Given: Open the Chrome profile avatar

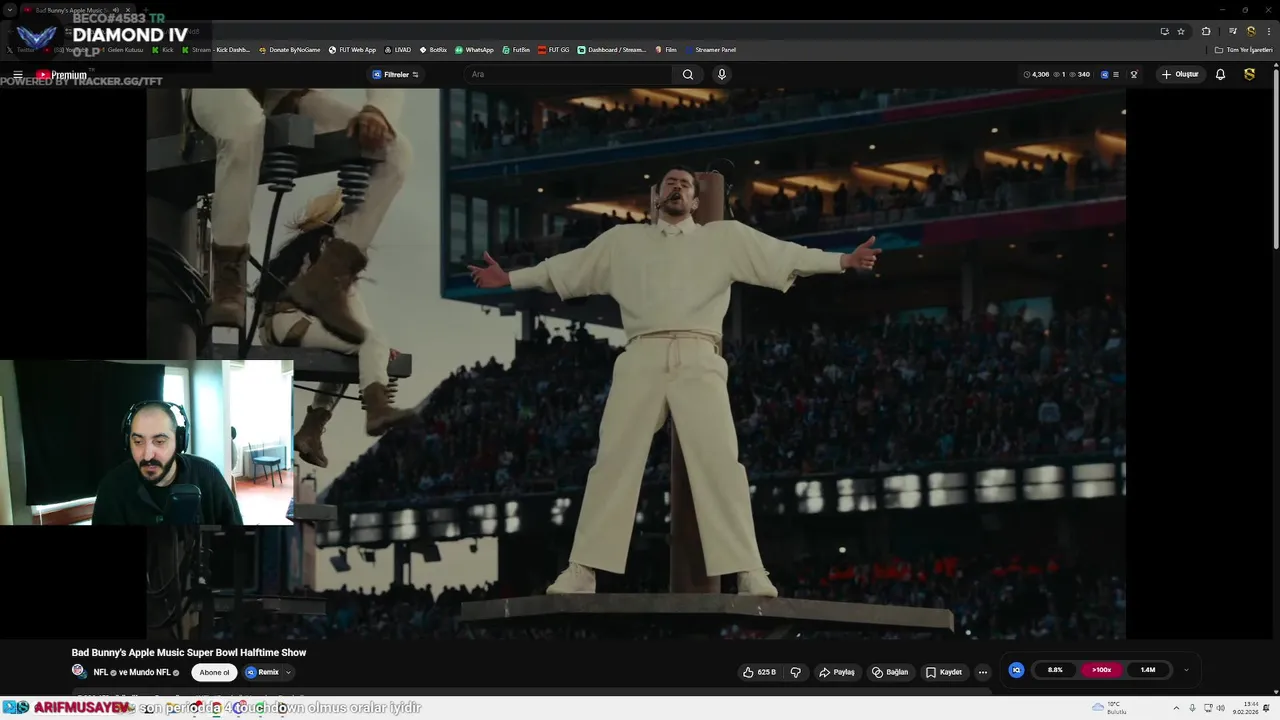Looking at the screenshot, I should pos(1250,31).
